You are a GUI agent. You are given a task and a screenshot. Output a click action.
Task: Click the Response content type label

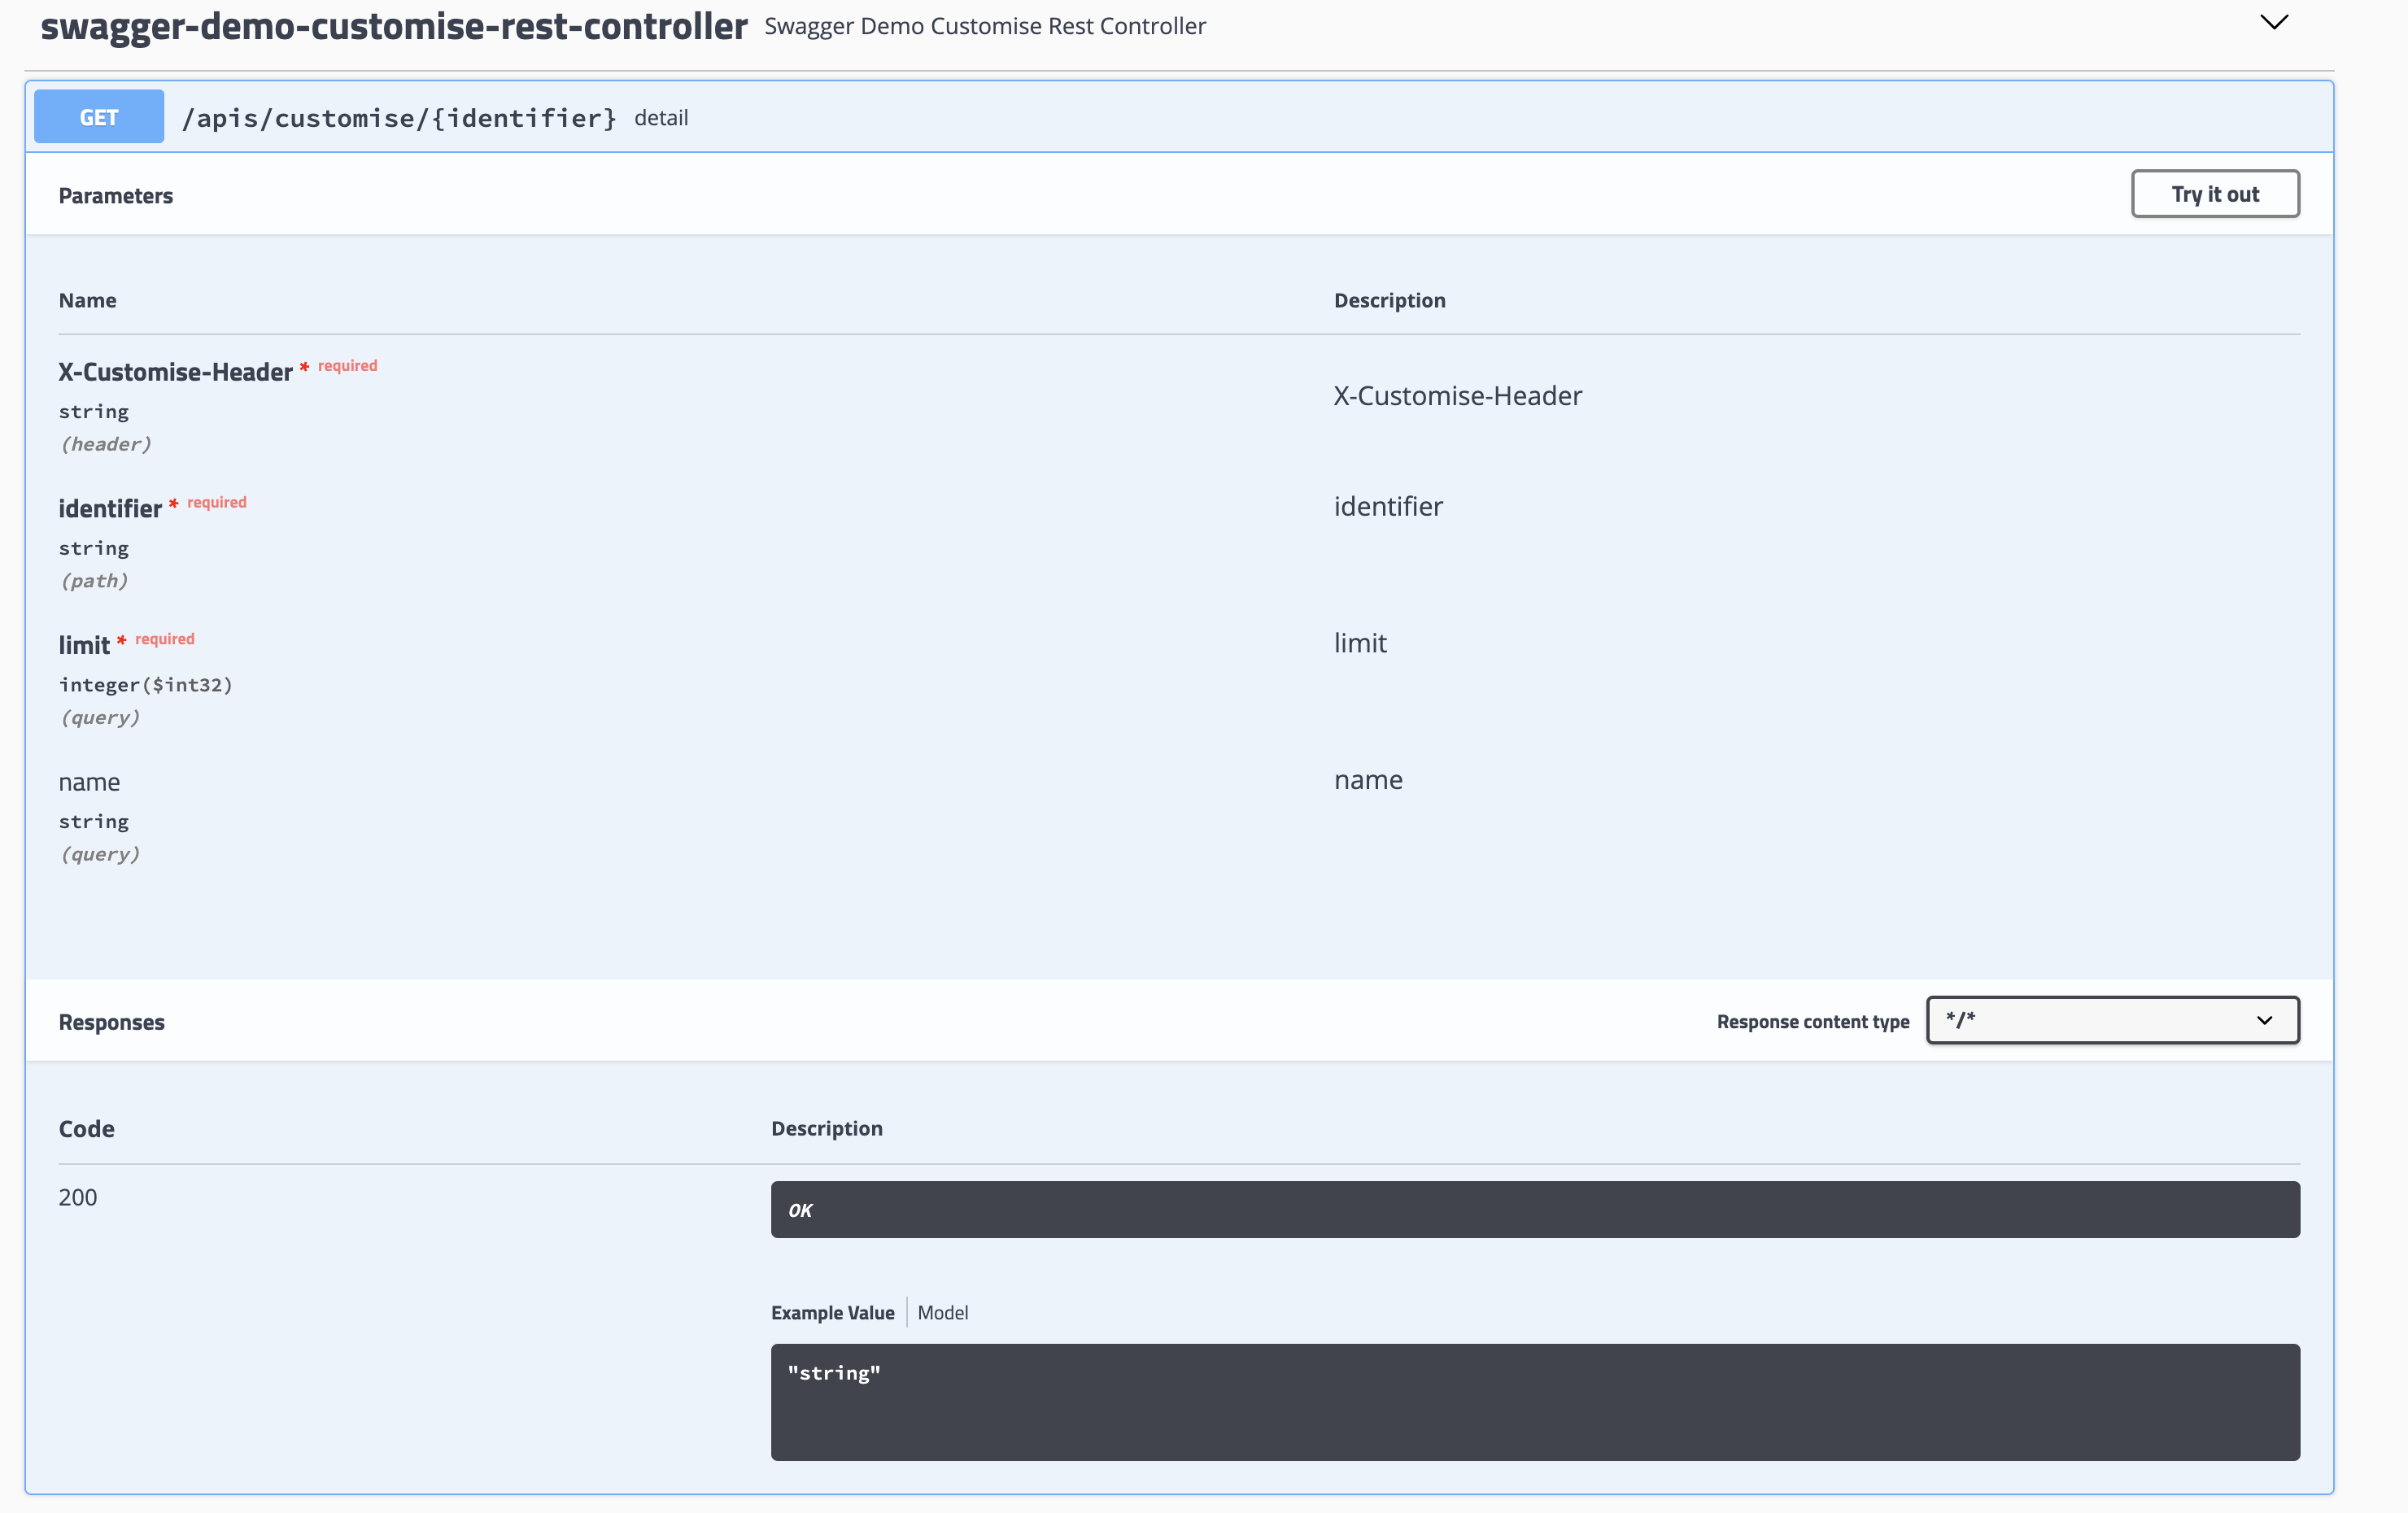click(1813, 1021)
